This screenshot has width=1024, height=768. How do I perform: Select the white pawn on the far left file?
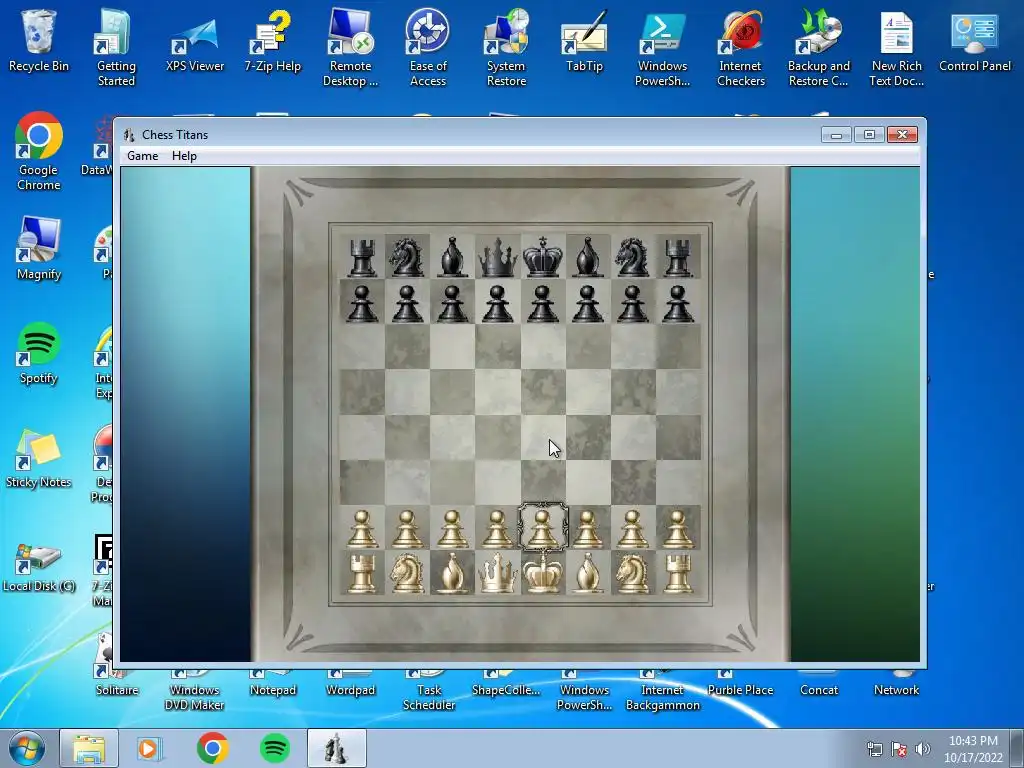click(x=362, y=528)
